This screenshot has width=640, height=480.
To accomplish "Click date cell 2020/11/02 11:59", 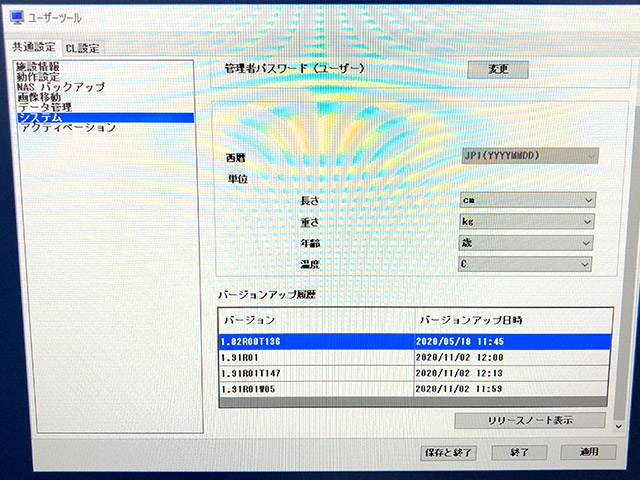I will click(510, 389).
